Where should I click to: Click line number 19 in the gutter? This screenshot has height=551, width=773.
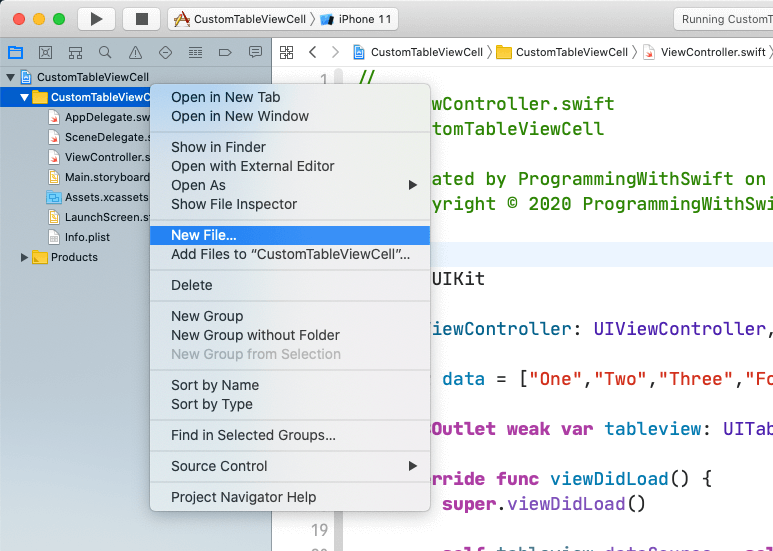319,530
